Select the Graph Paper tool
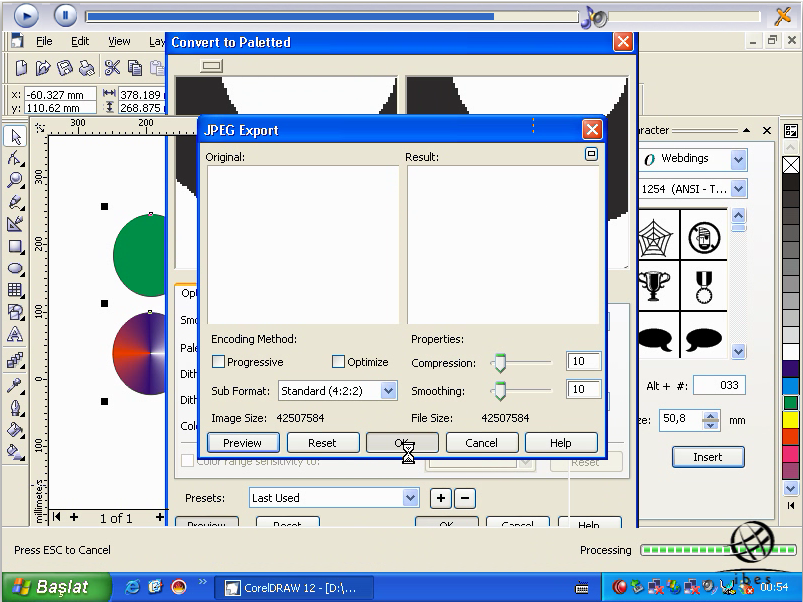This screenshot has height=602, width=803. pyautogui.click(x=15, y=290)
